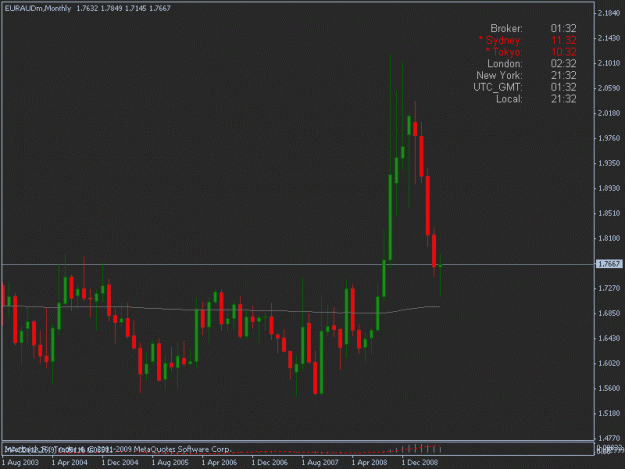
Task: Click the 2.0590 price axis label
Action: coord(609,88)
